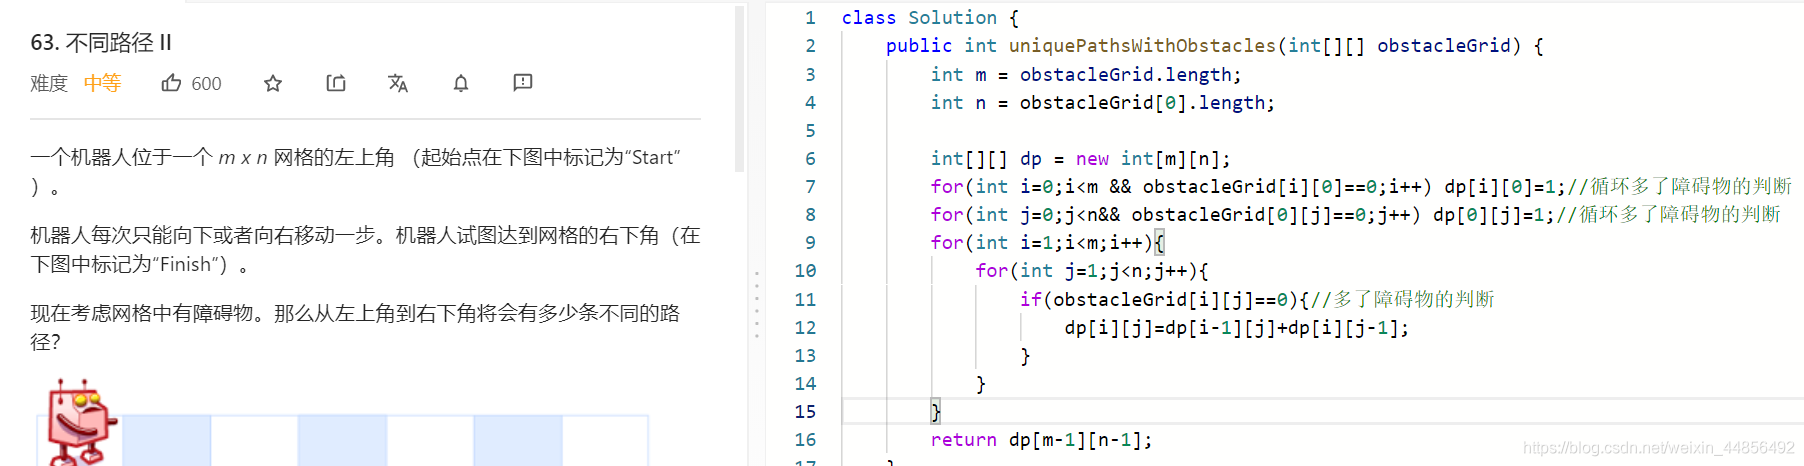
Task: Click the line 10 inner for loop
Action: click(x=1092, y=271)
